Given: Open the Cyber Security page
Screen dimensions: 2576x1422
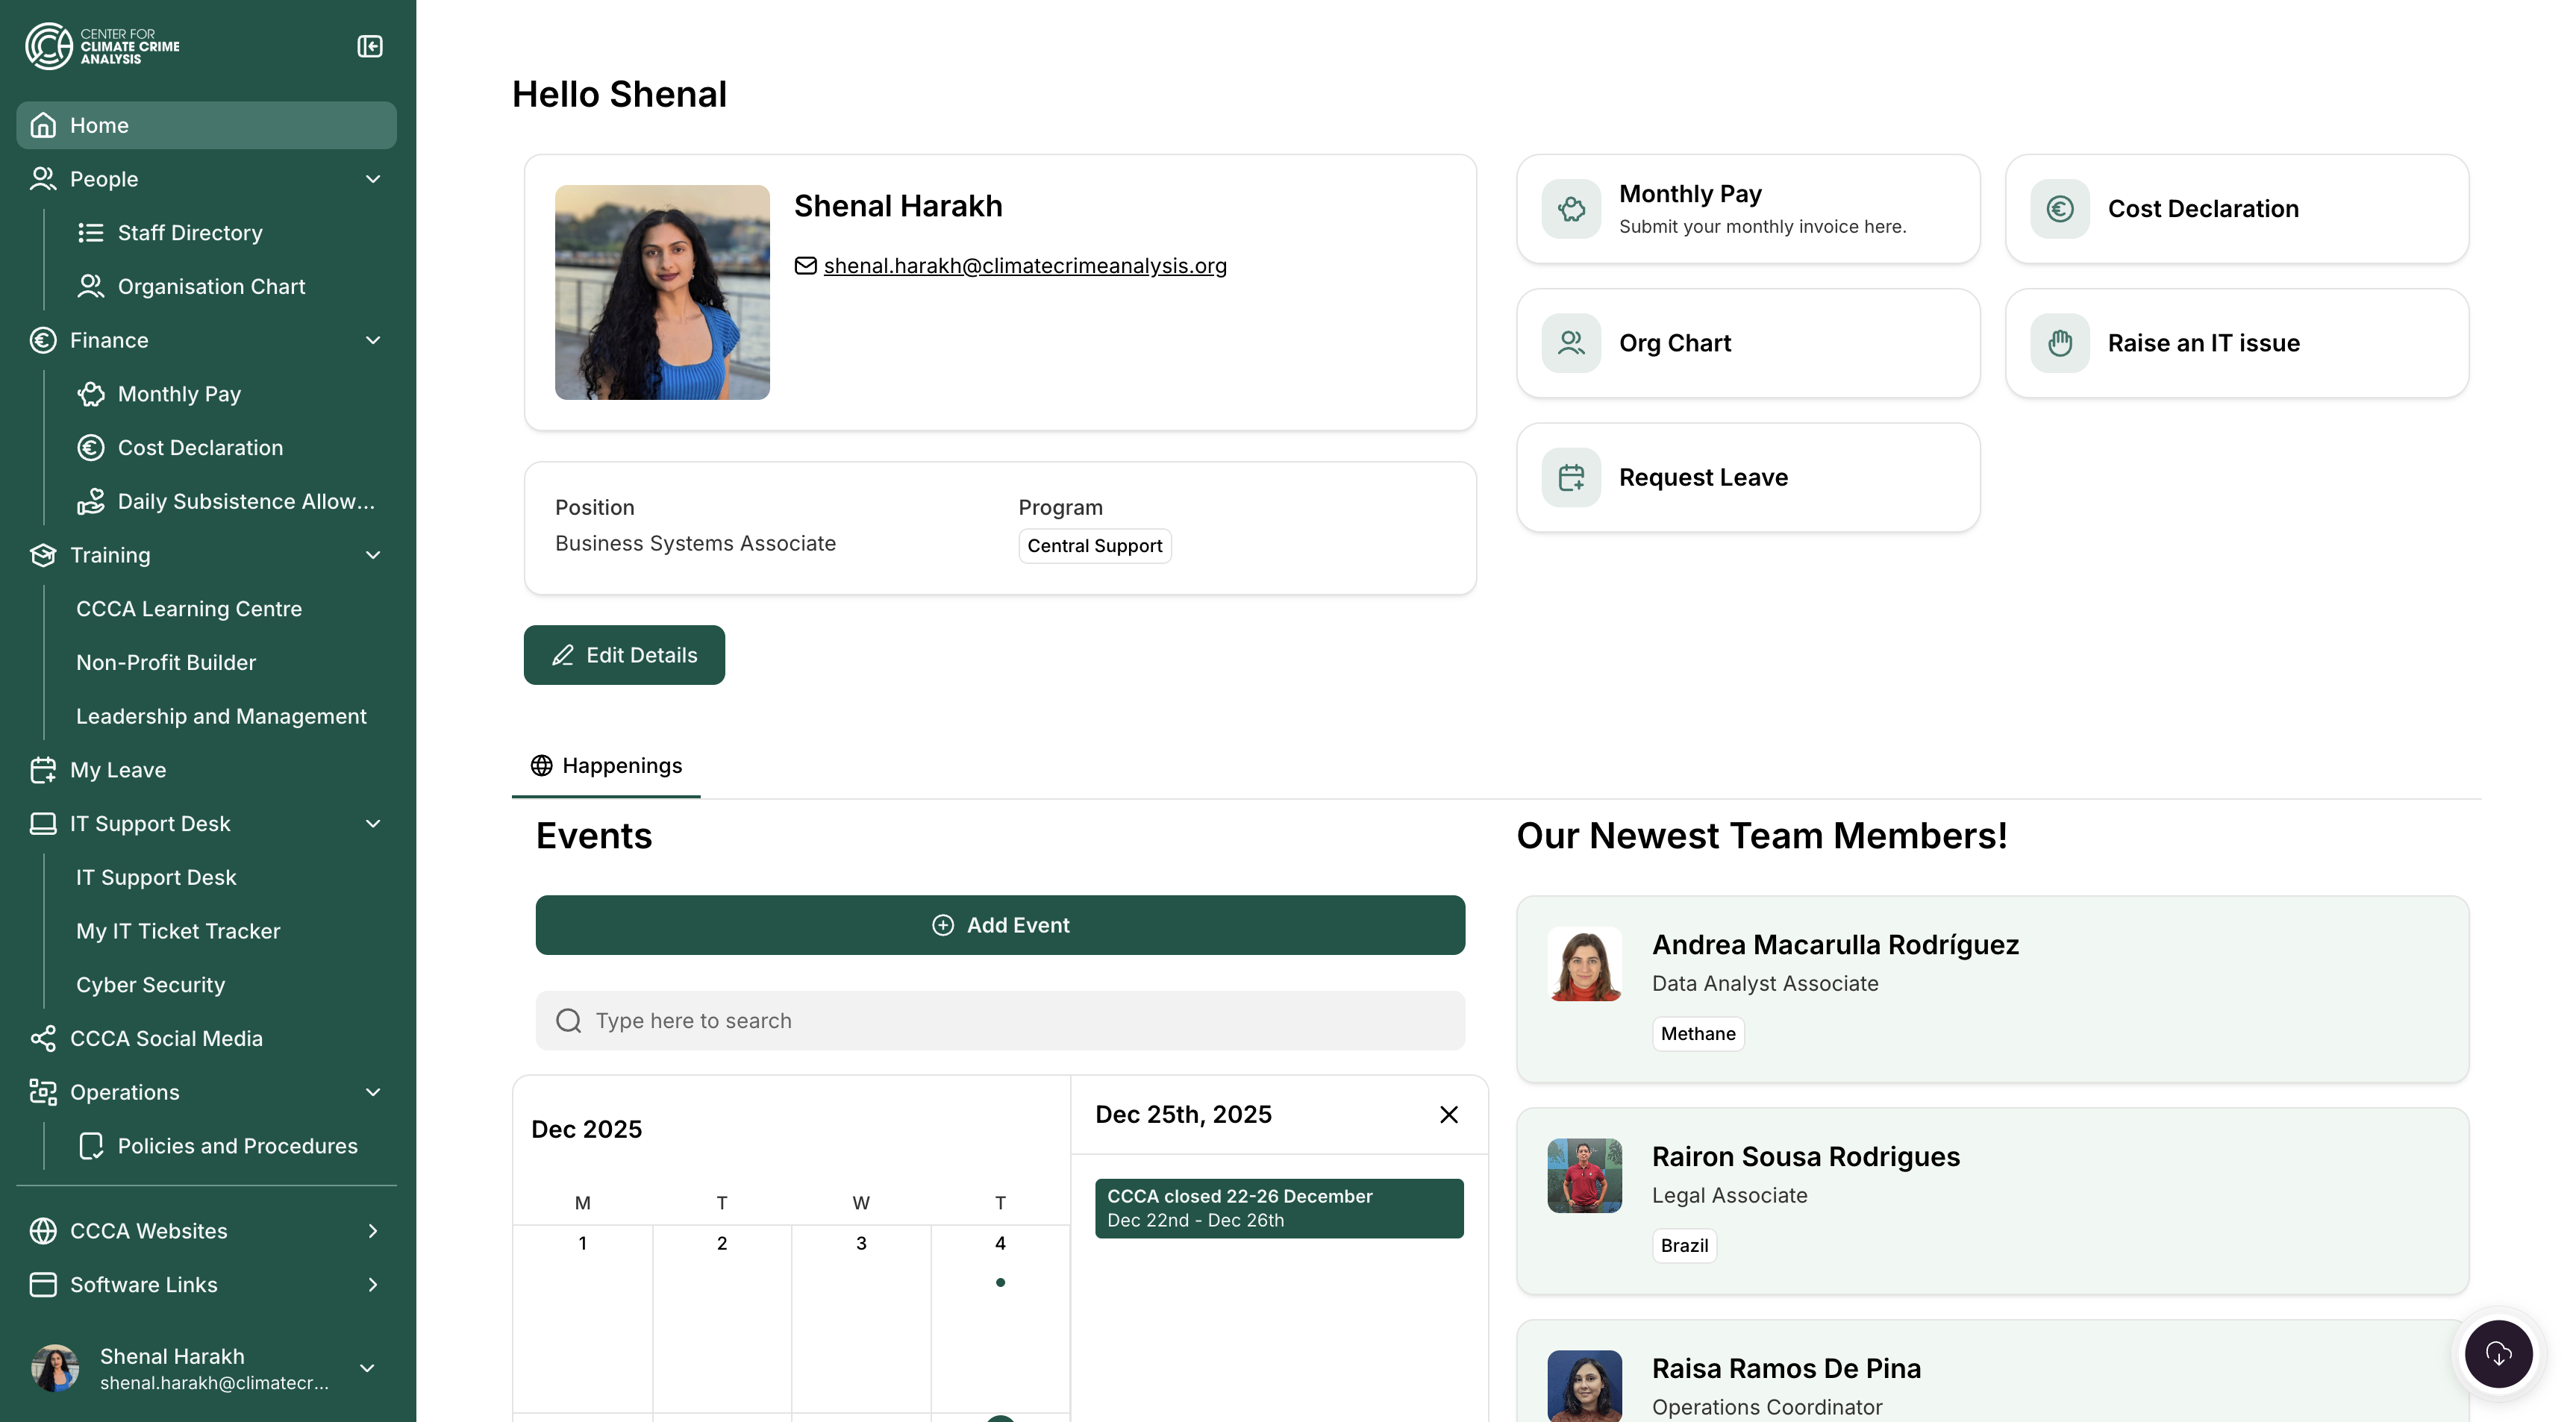Looking at the screenshot, I should (151, 984).
